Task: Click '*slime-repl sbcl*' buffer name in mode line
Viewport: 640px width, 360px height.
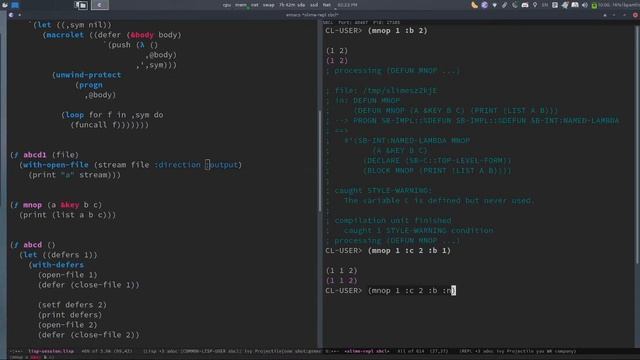Action: click(367, 351)
